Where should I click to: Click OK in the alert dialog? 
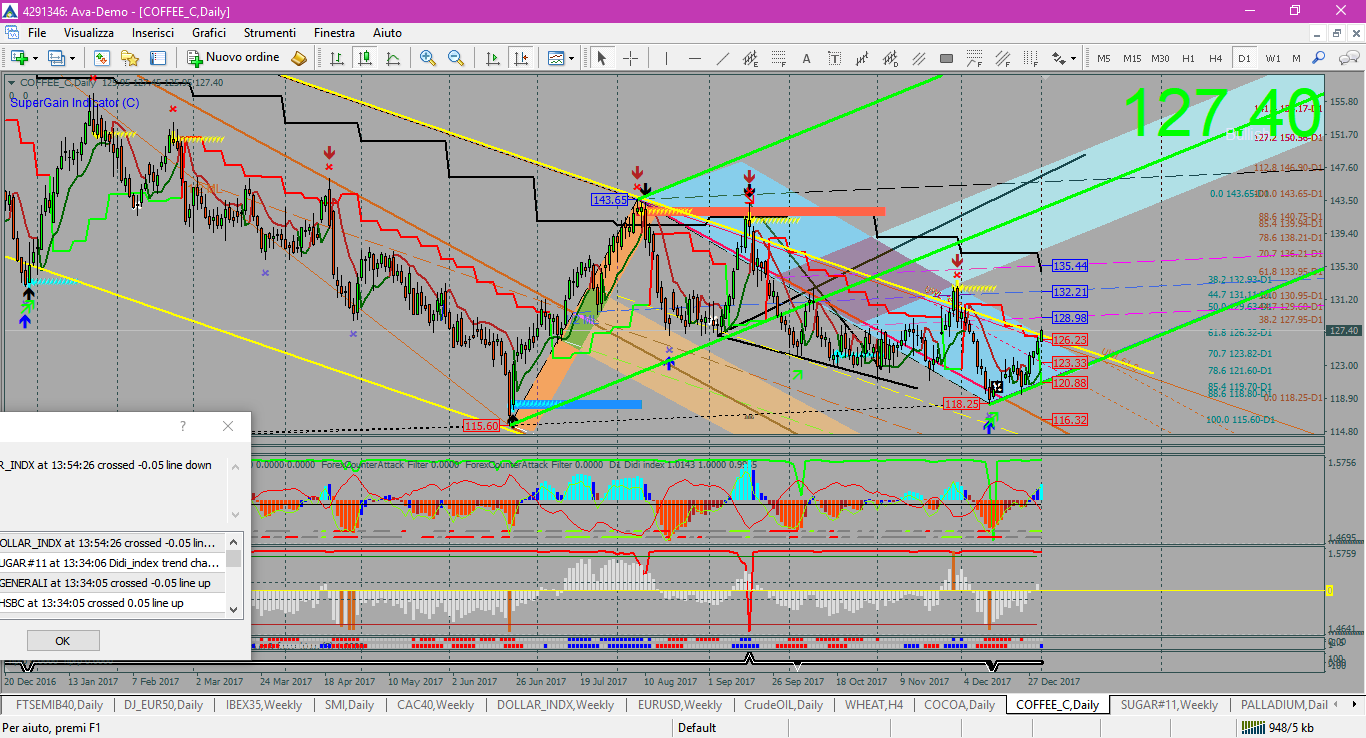63,641
